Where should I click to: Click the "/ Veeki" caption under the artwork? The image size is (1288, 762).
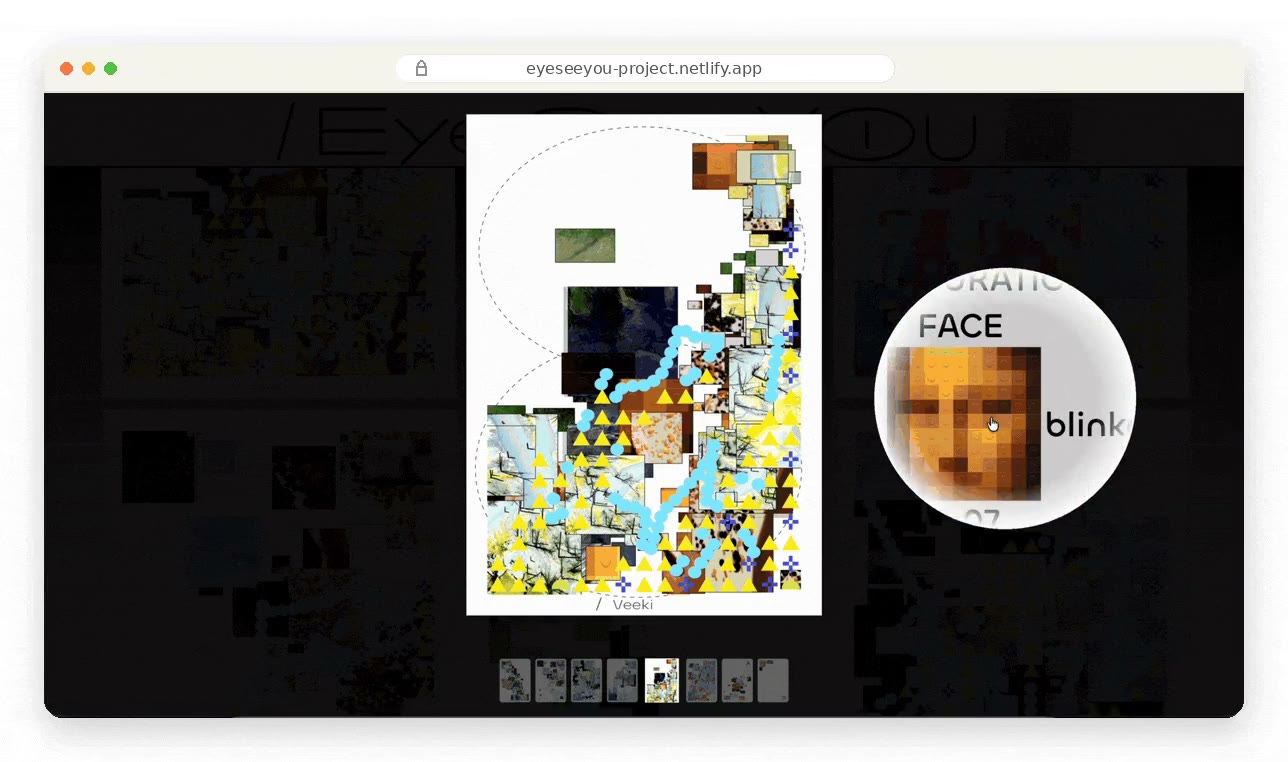pyautogui.click(x=625, y=604)
